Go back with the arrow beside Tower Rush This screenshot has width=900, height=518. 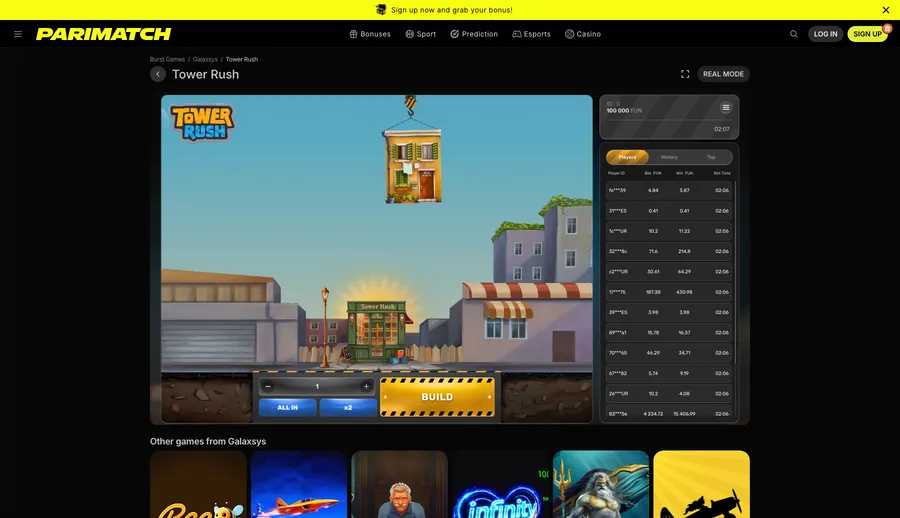[158, 74]
